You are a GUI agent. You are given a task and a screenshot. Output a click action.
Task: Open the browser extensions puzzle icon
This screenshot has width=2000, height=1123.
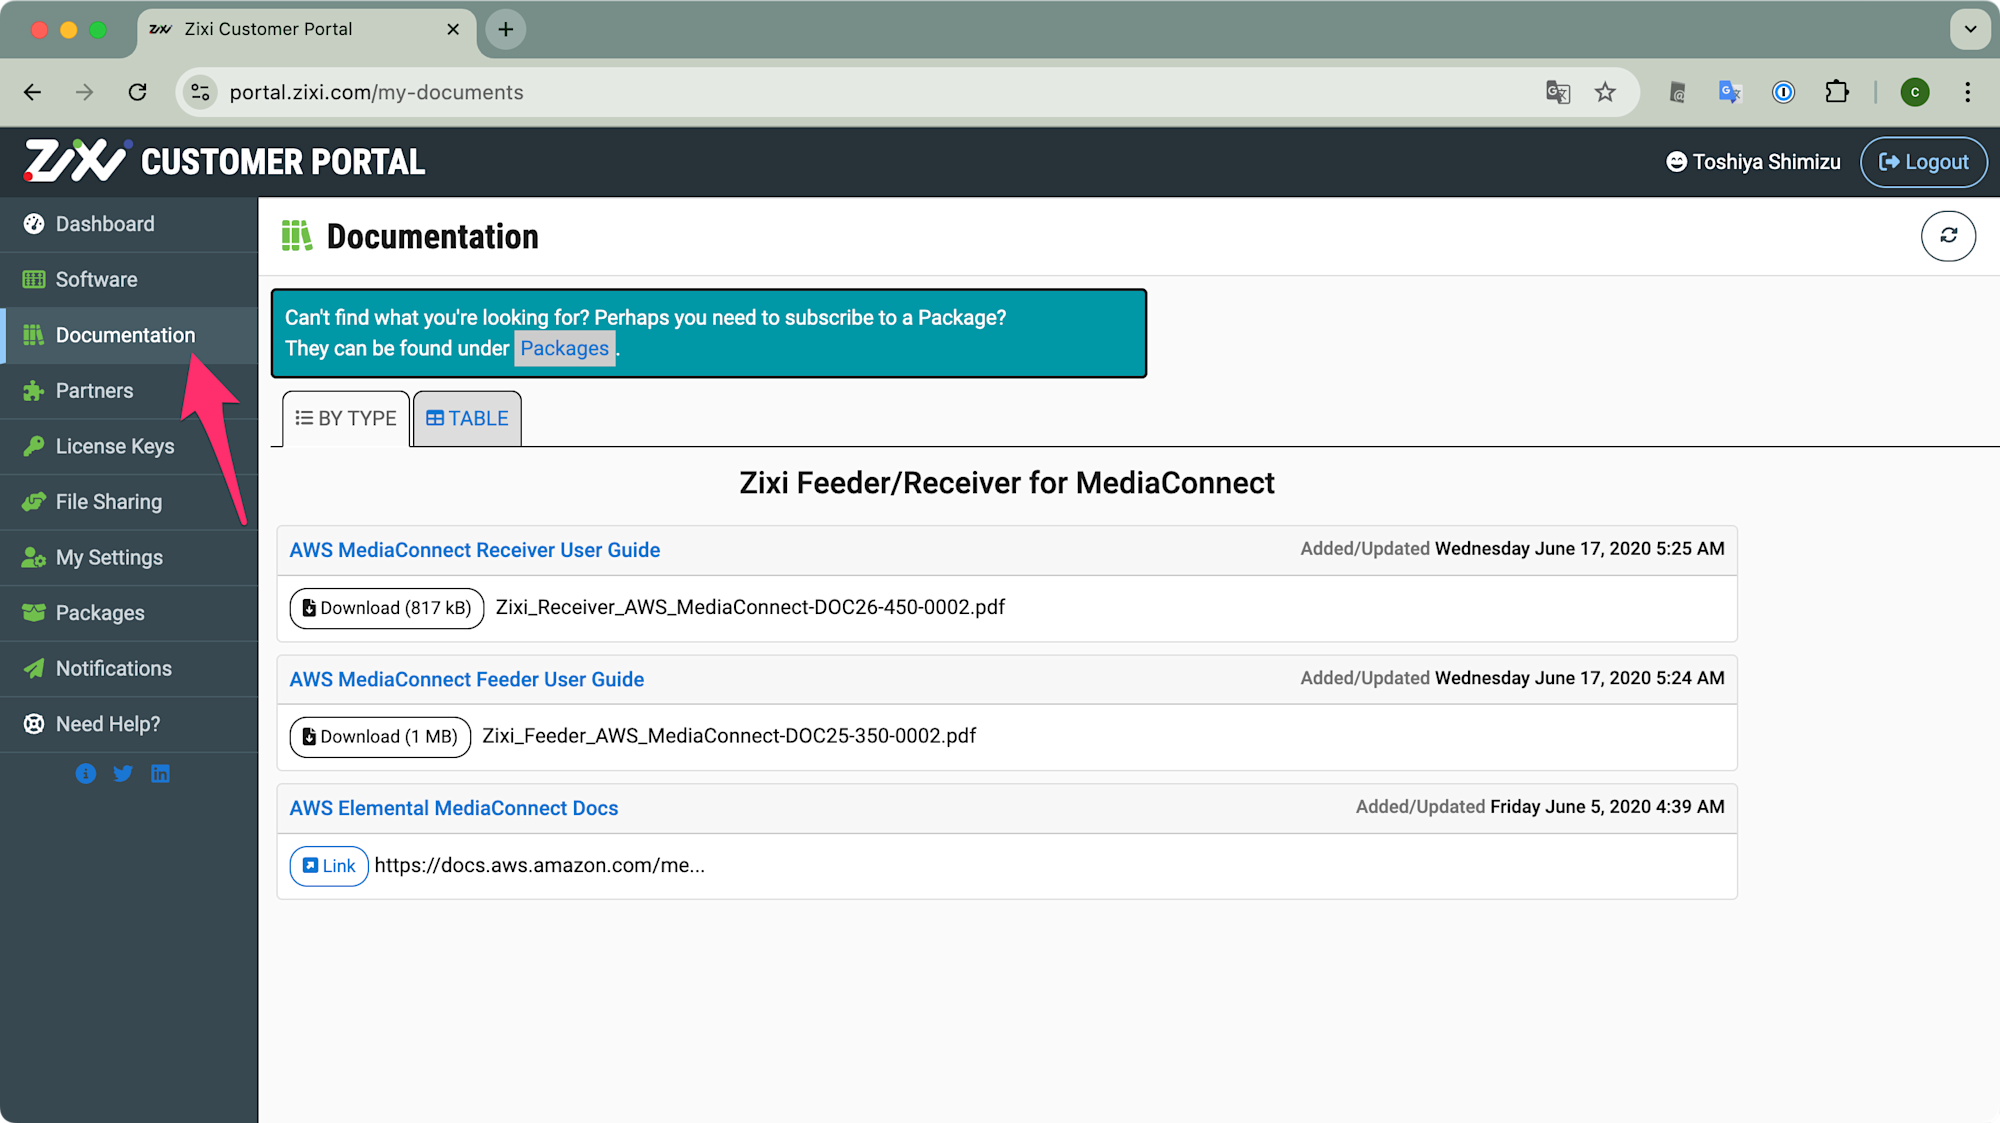tap(1836, 92)
